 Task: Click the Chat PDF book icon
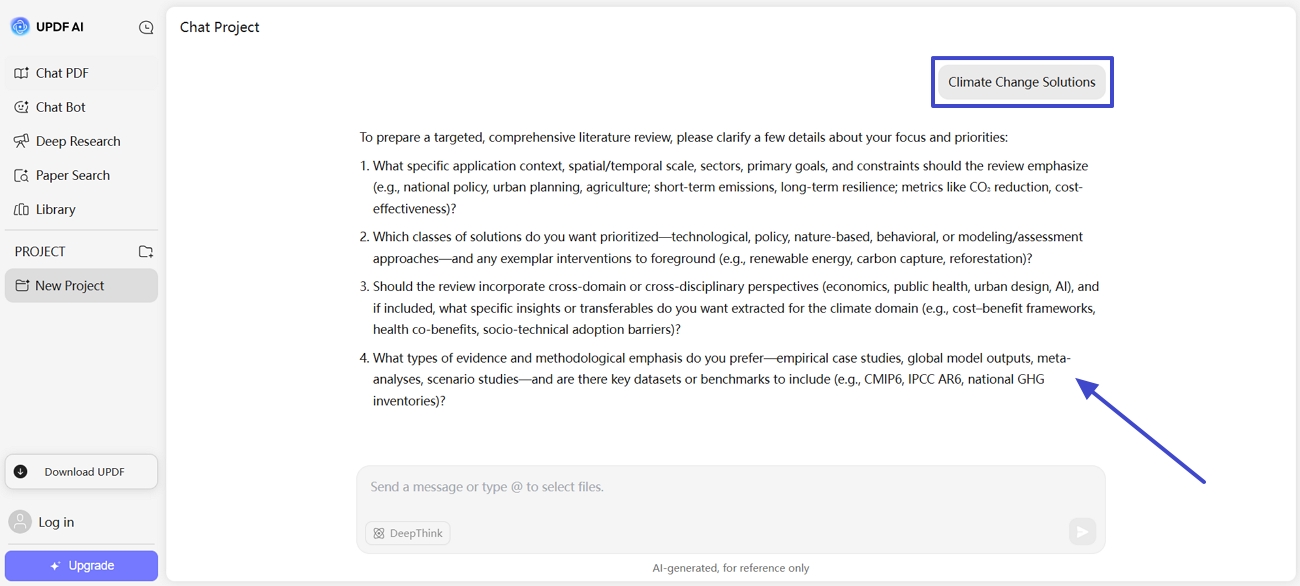point(21,73)
